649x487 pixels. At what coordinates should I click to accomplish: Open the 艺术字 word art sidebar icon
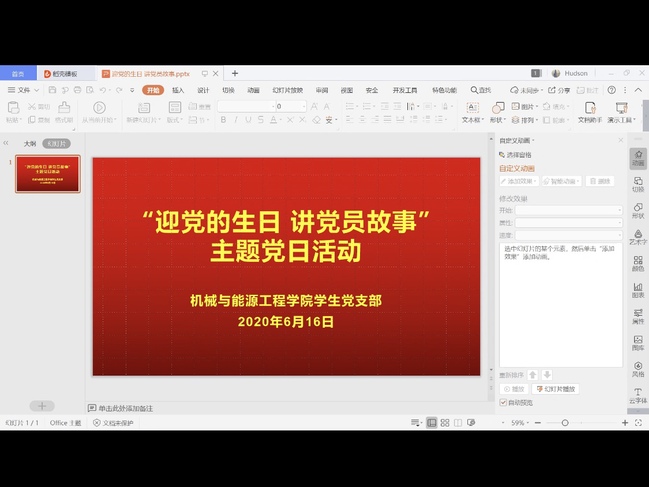click(637, 236)
